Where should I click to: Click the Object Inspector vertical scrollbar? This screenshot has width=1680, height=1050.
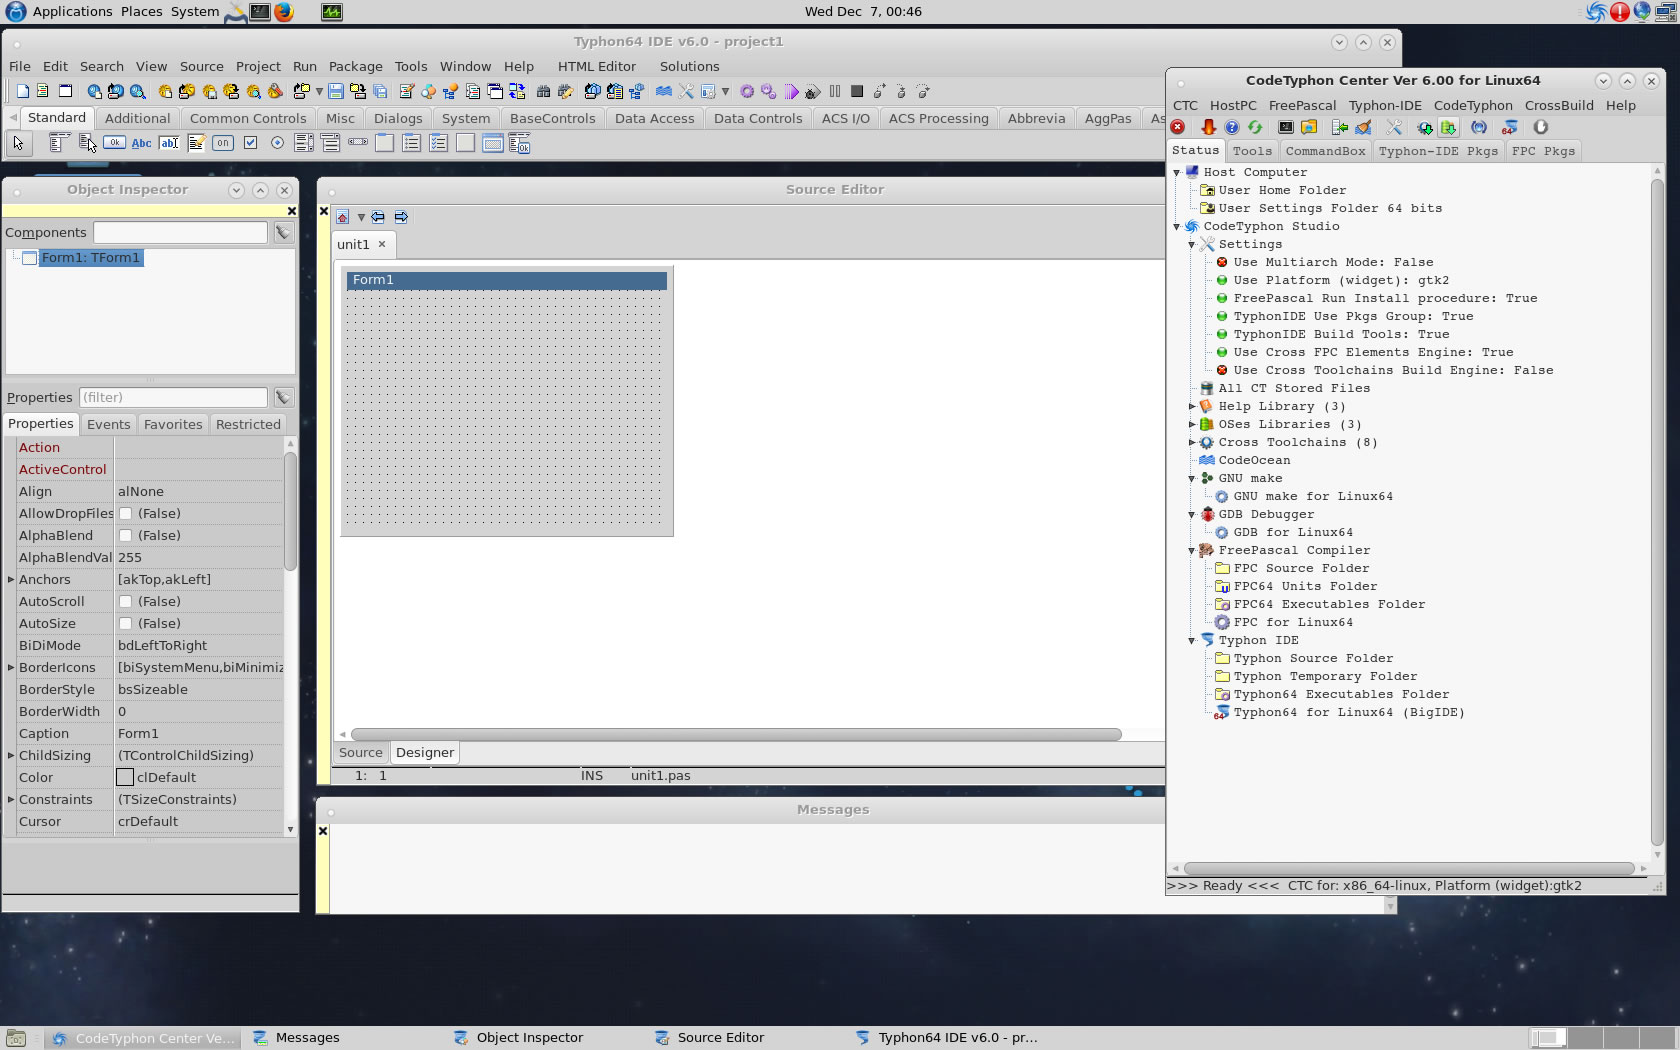290,512
